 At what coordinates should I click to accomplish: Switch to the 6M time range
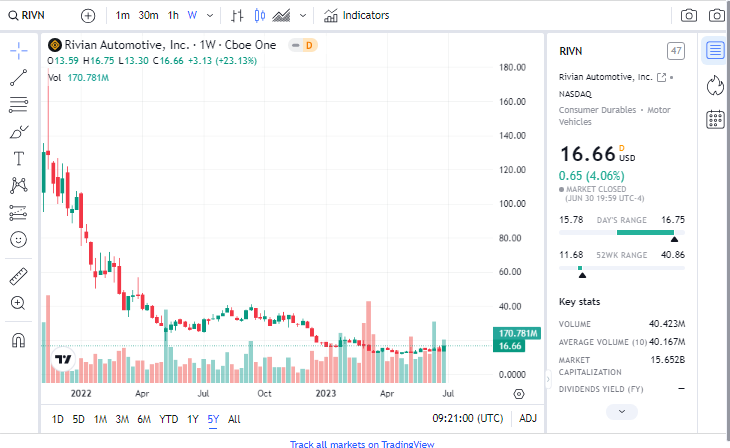pyautogui.click(x=144, y=419)
